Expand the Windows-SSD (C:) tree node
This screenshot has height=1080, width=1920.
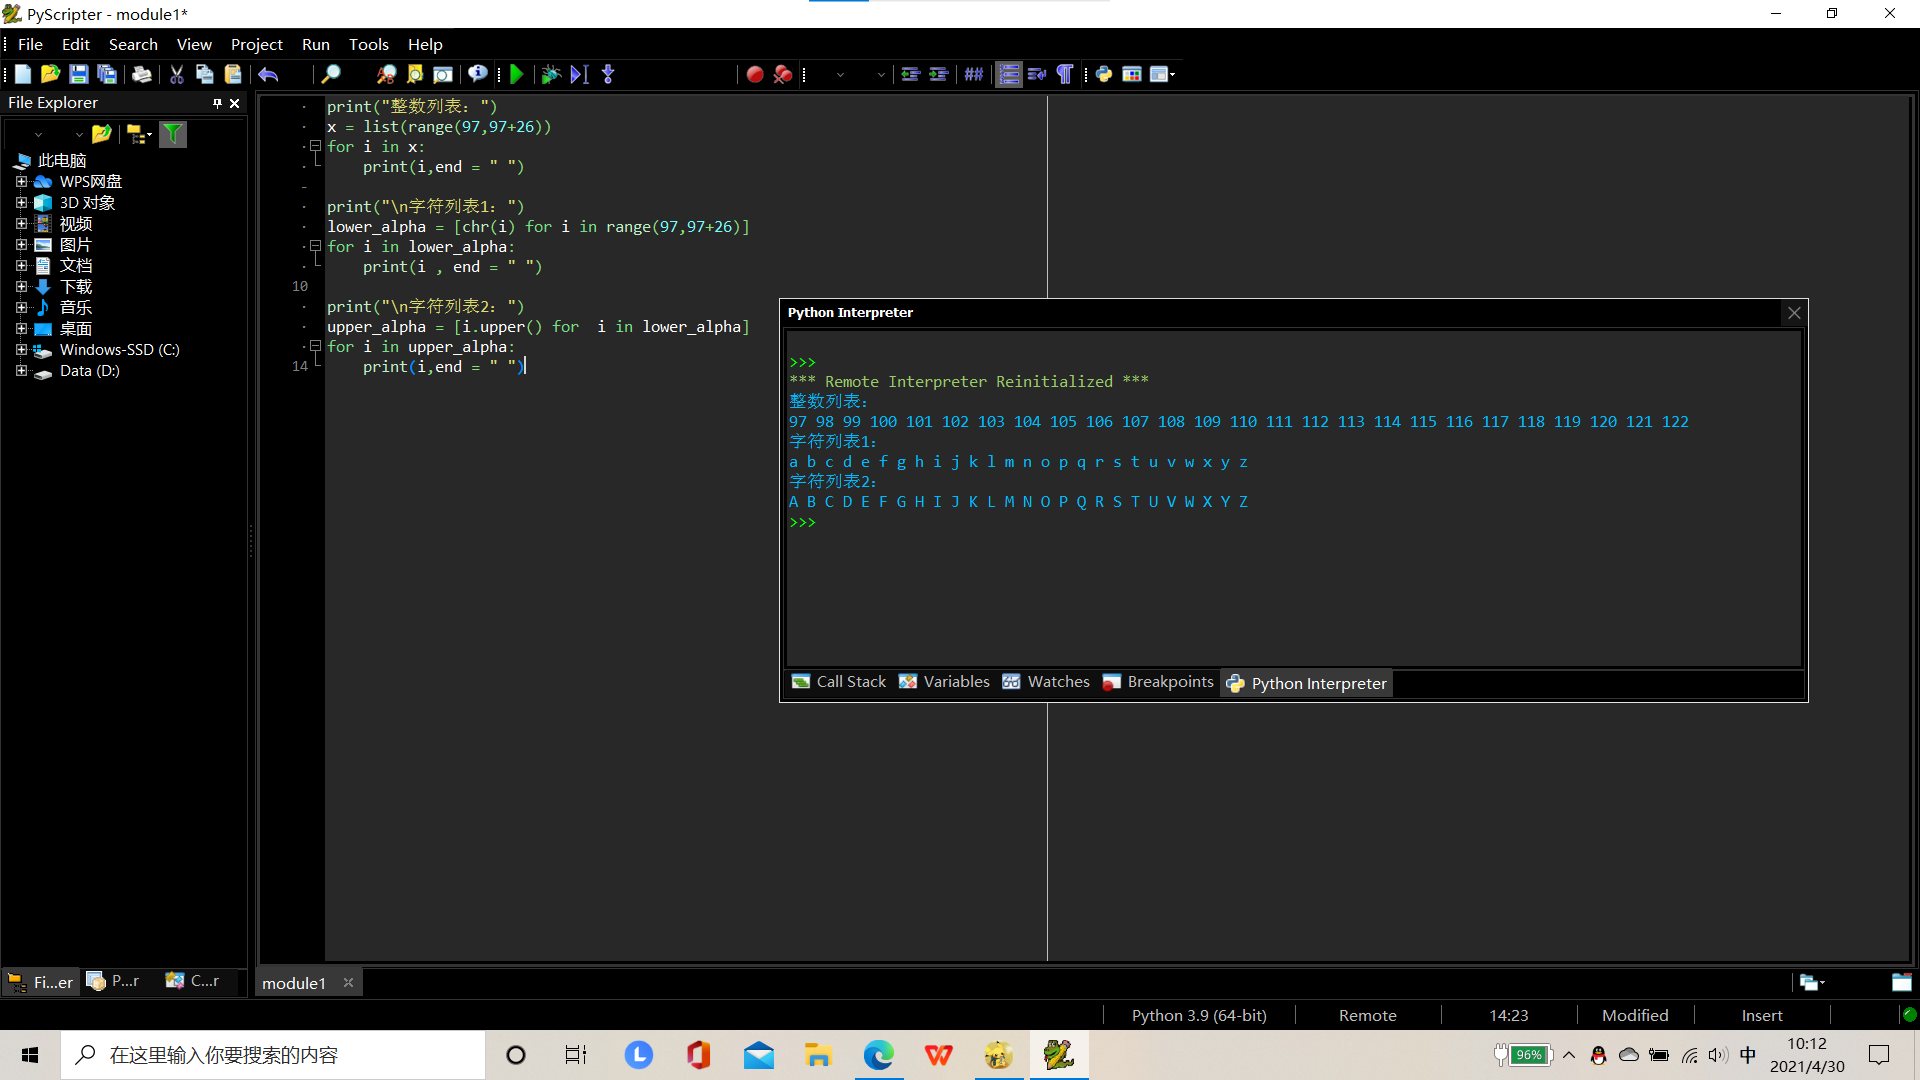click(21, 350)
